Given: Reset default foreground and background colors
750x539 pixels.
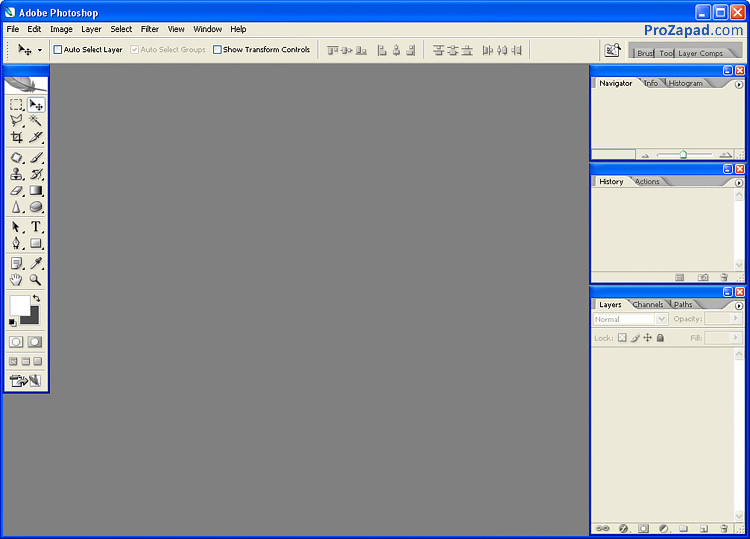Looking at the screenshot, I should (12, 323).
